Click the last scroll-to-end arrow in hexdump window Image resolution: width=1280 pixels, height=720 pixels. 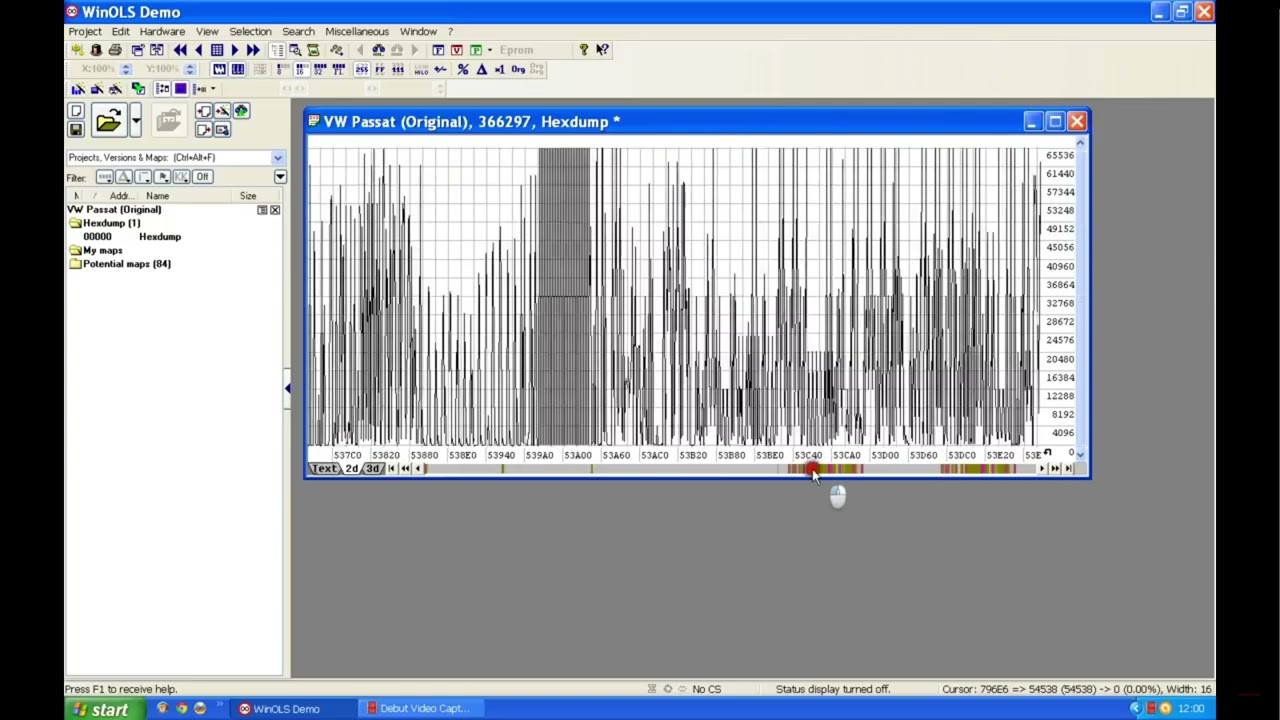[x=1068, y=469]
